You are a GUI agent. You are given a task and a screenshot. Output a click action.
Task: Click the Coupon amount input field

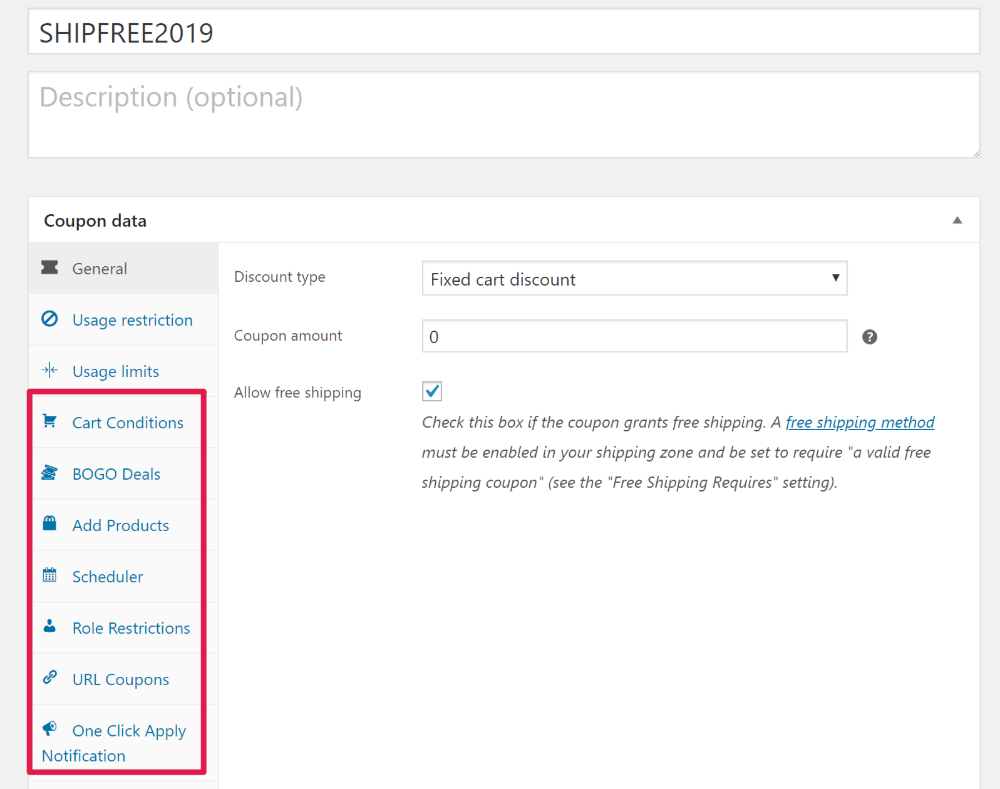click(x=635, y=336)
